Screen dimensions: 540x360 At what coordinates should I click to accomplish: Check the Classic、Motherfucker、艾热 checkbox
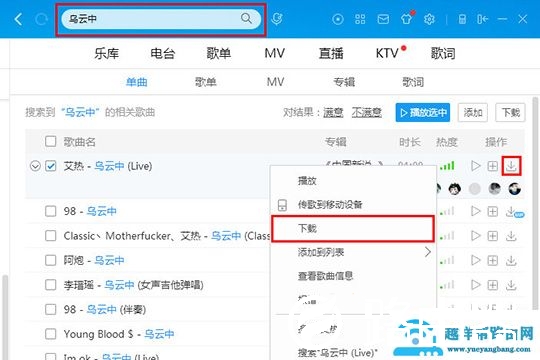point(51,236)
